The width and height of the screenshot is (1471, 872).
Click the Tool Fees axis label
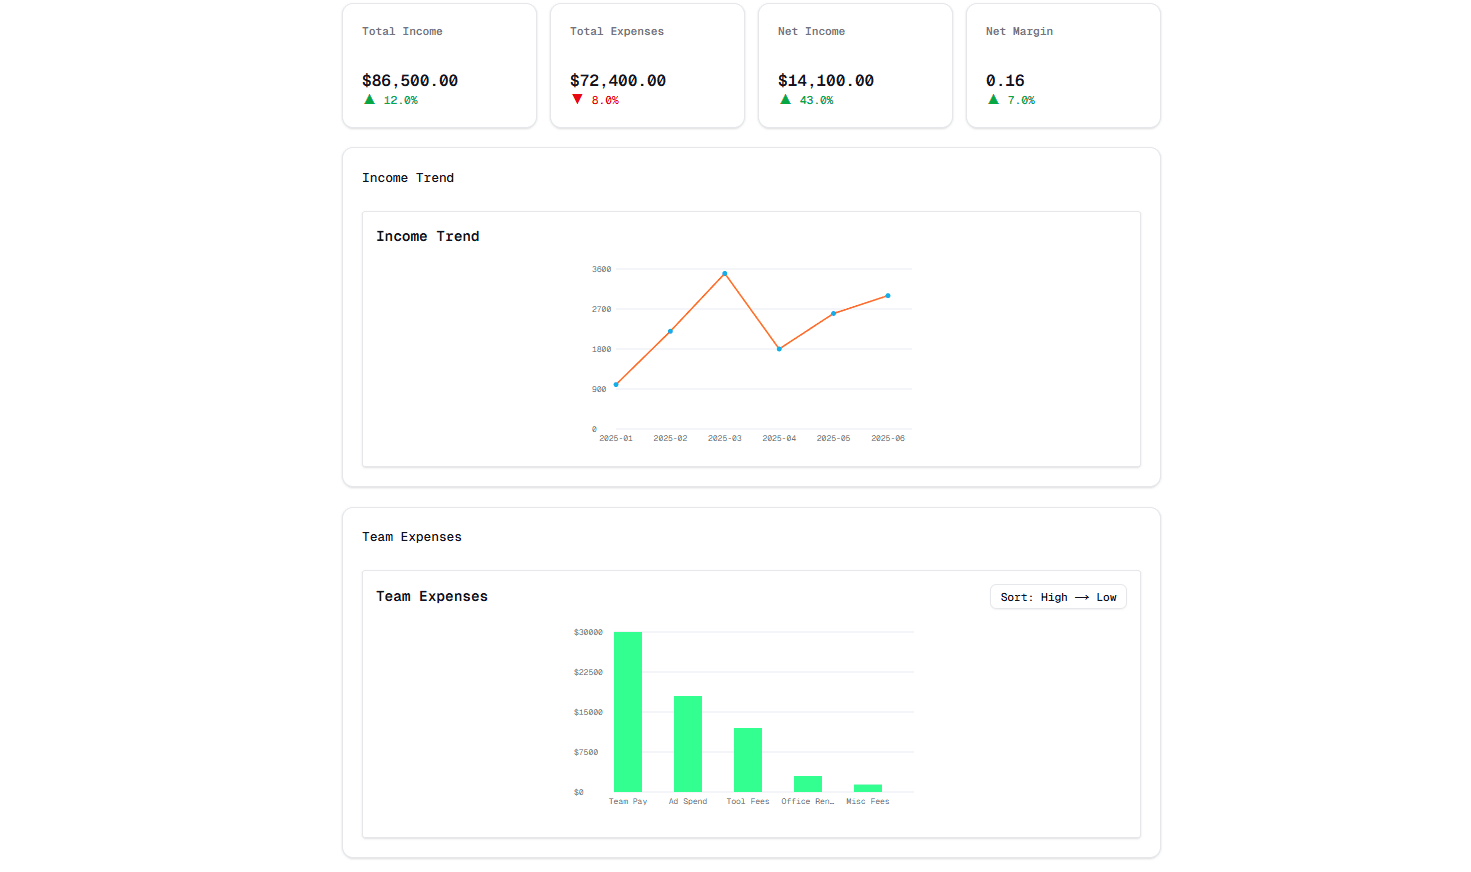[748, 801]
